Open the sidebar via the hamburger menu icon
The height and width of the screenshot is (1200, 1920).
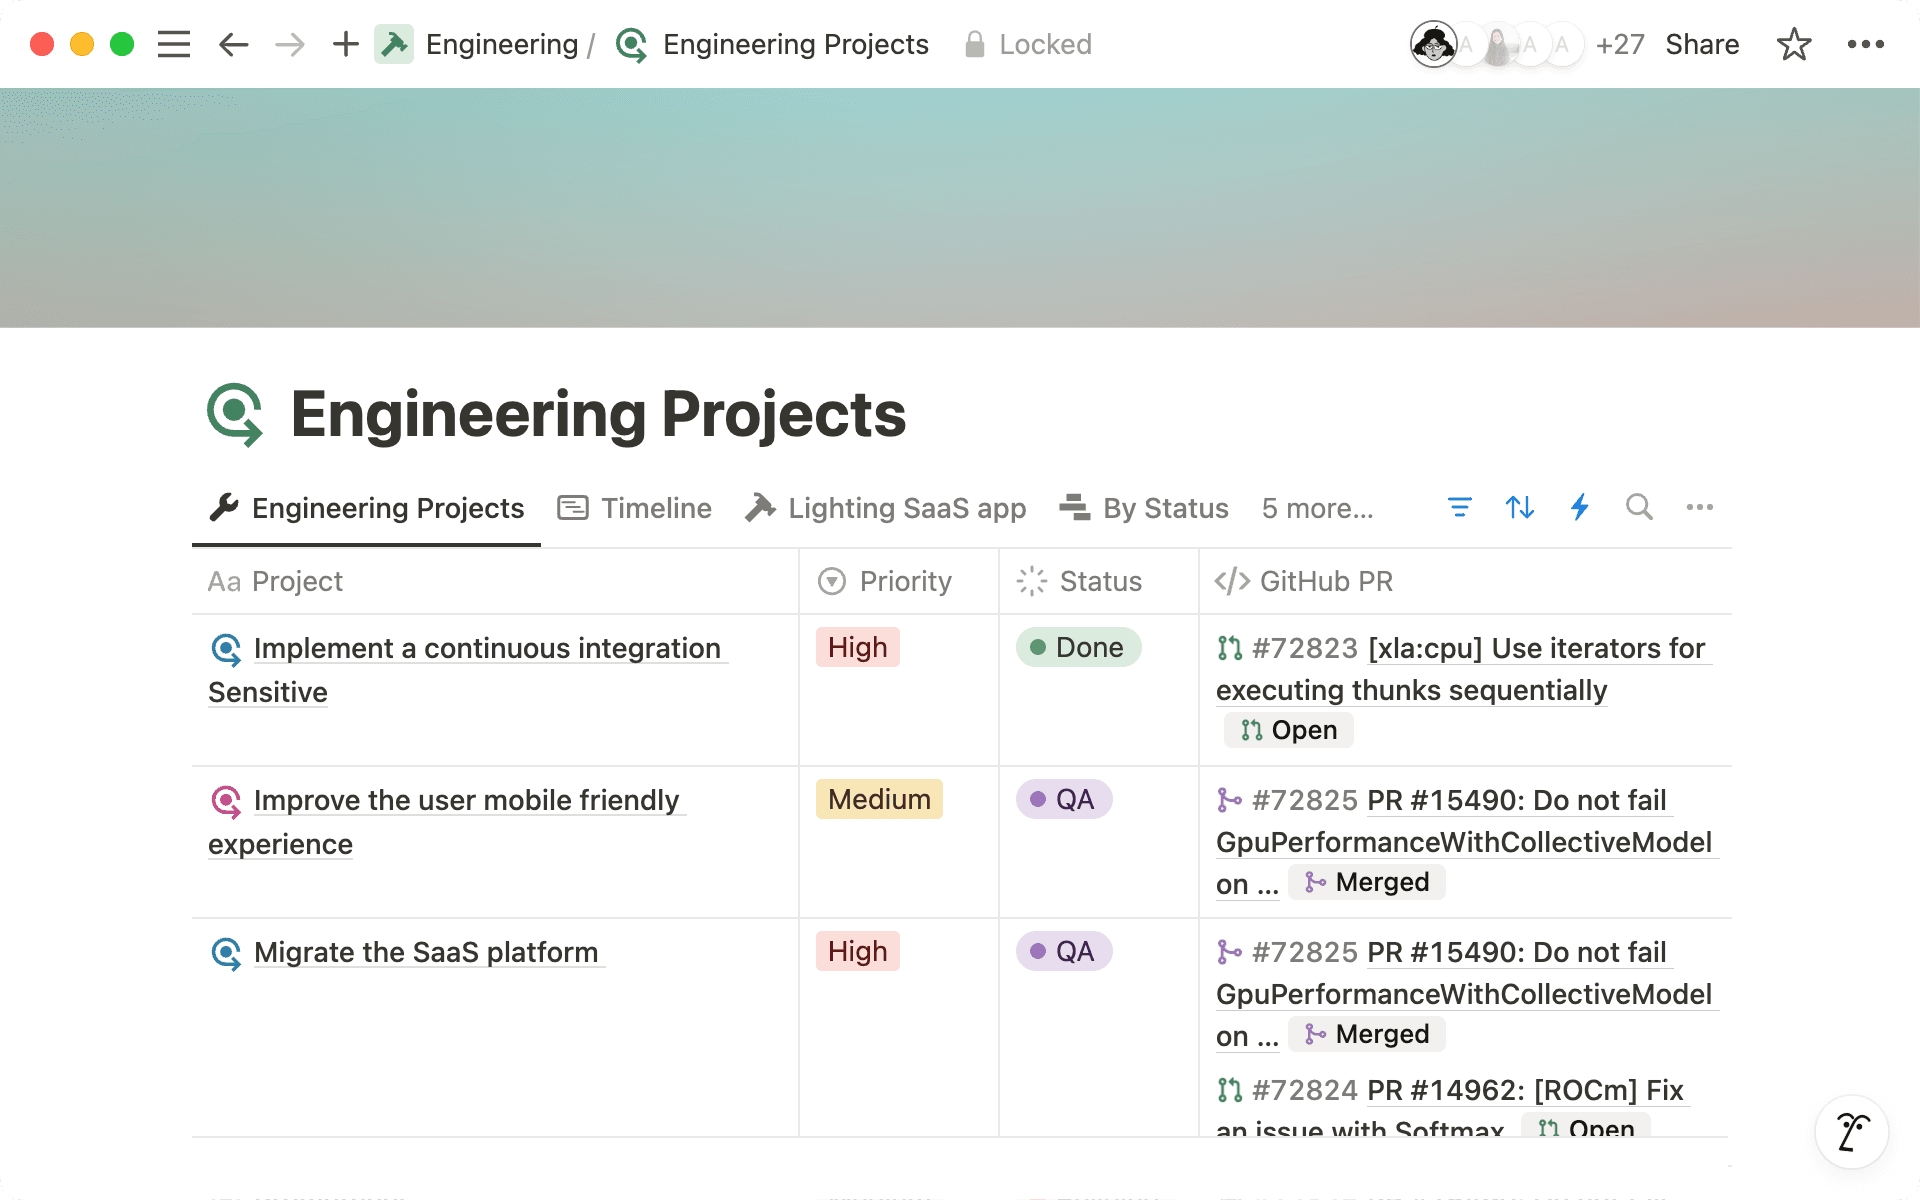click(x=173, y=44)
